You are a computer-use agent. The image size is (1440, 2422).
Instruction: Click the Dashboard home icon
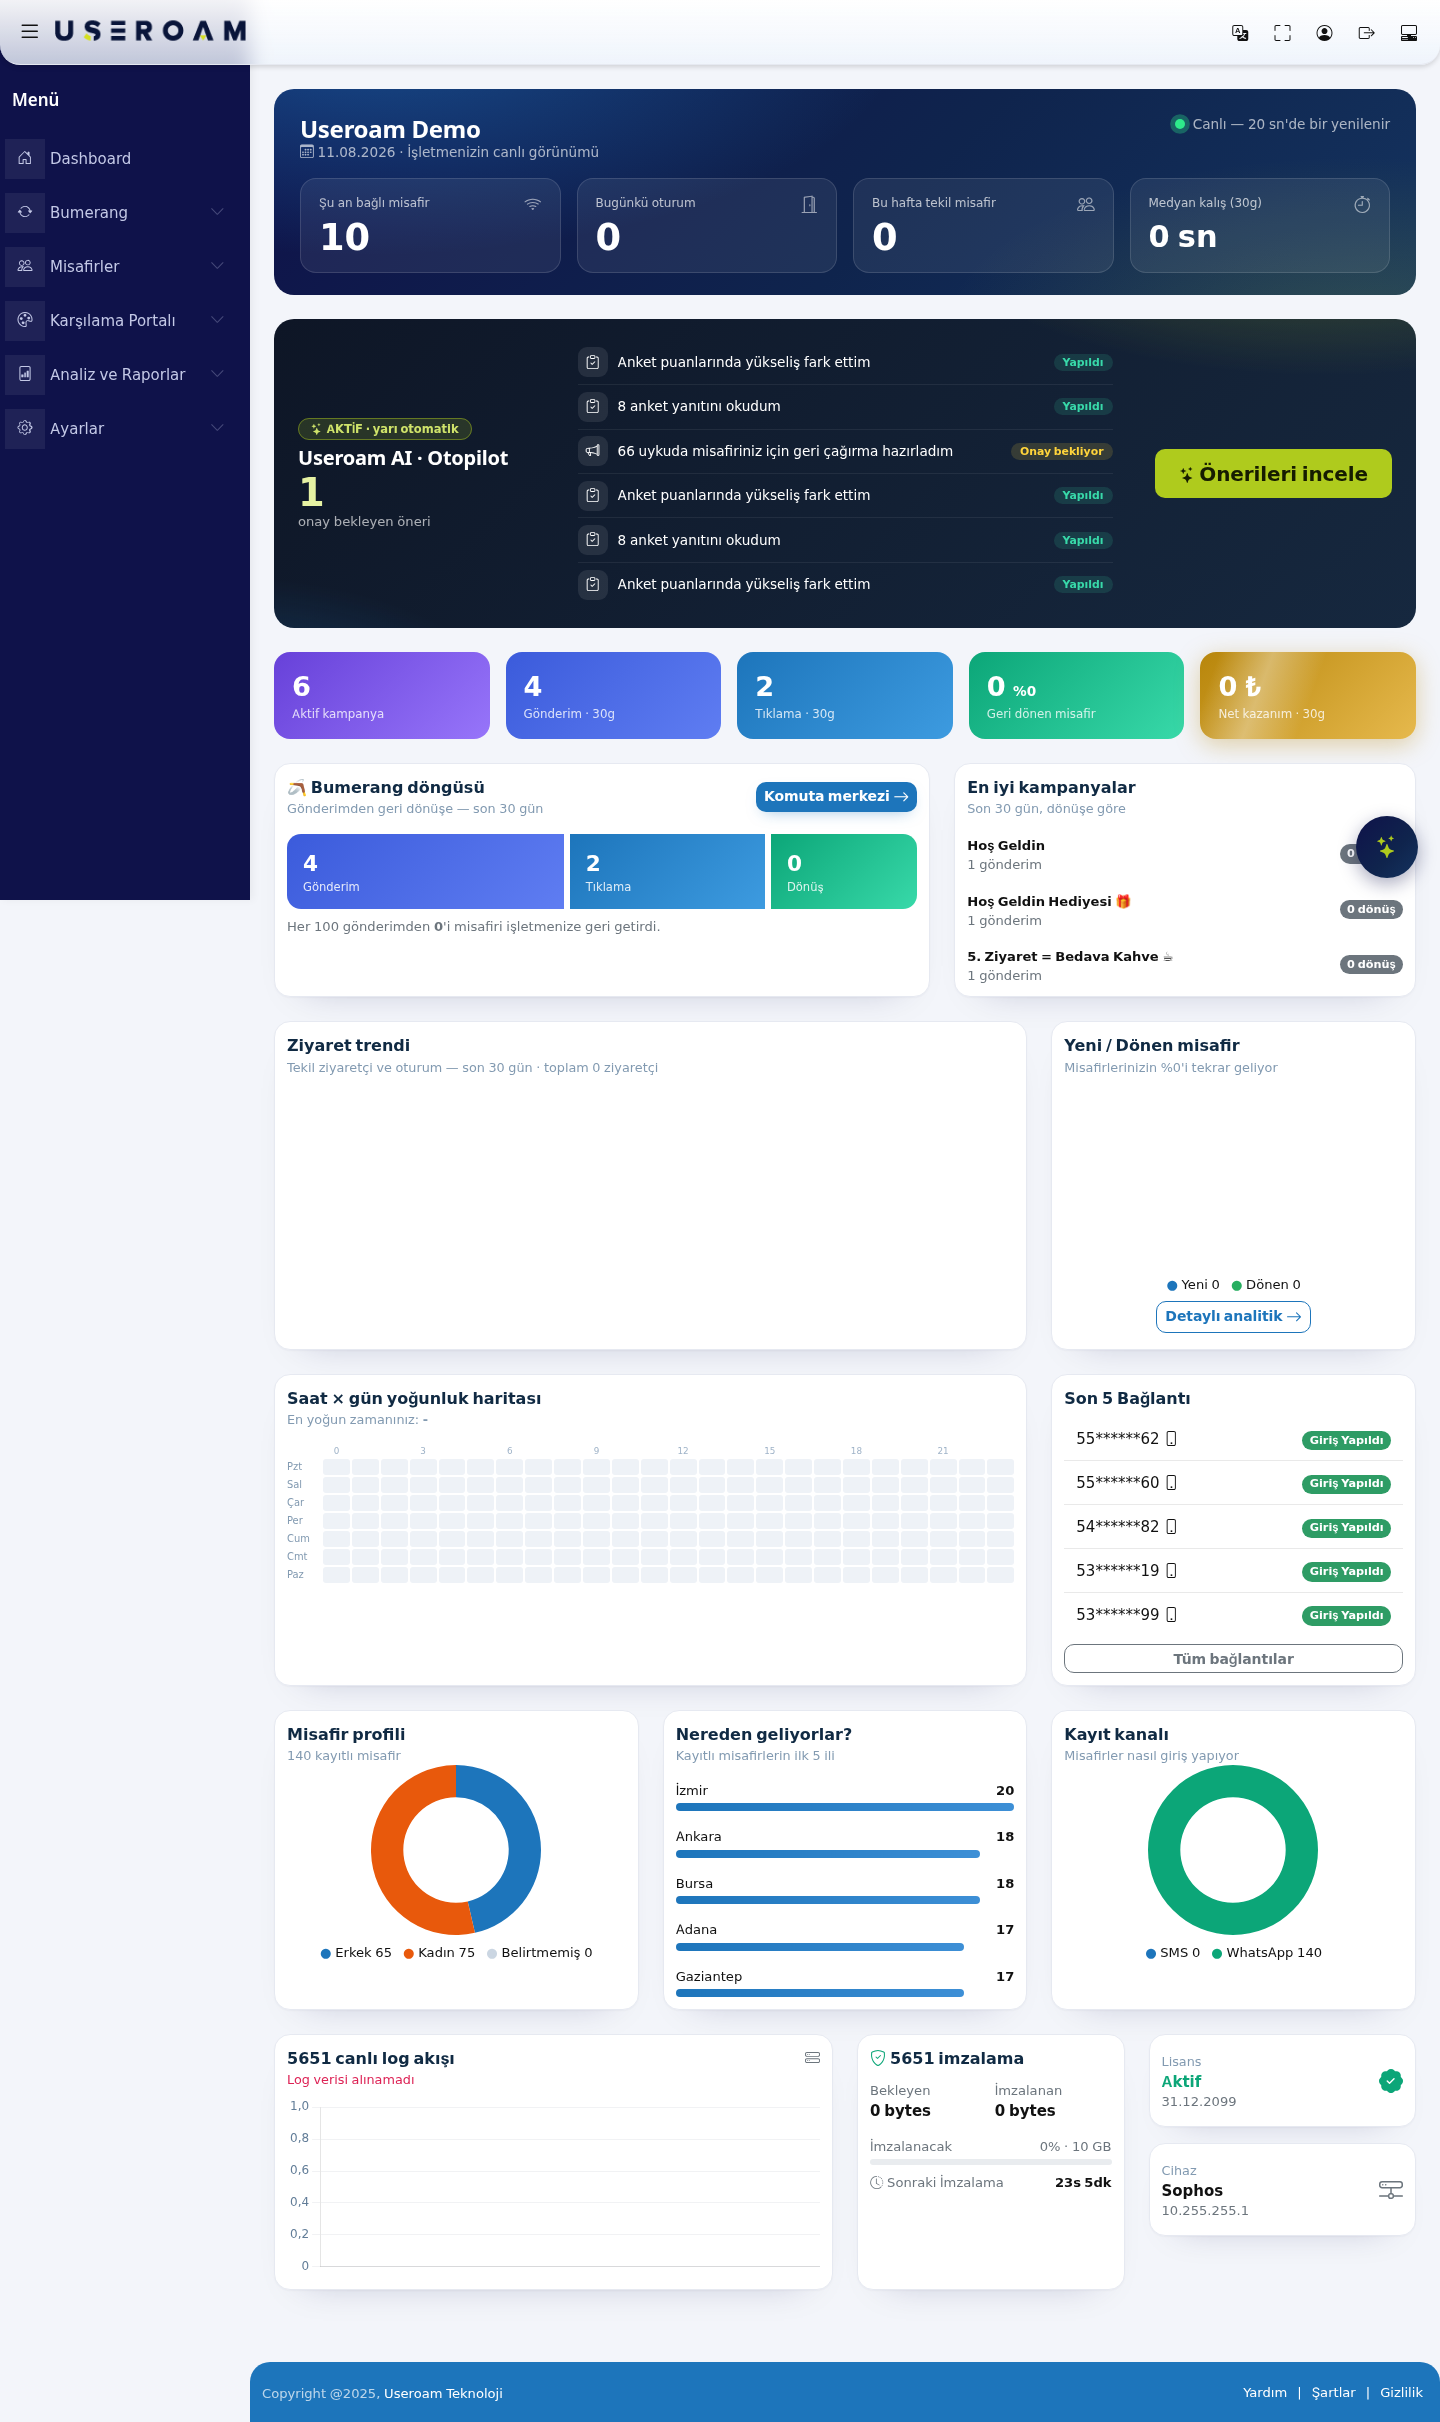25,158
